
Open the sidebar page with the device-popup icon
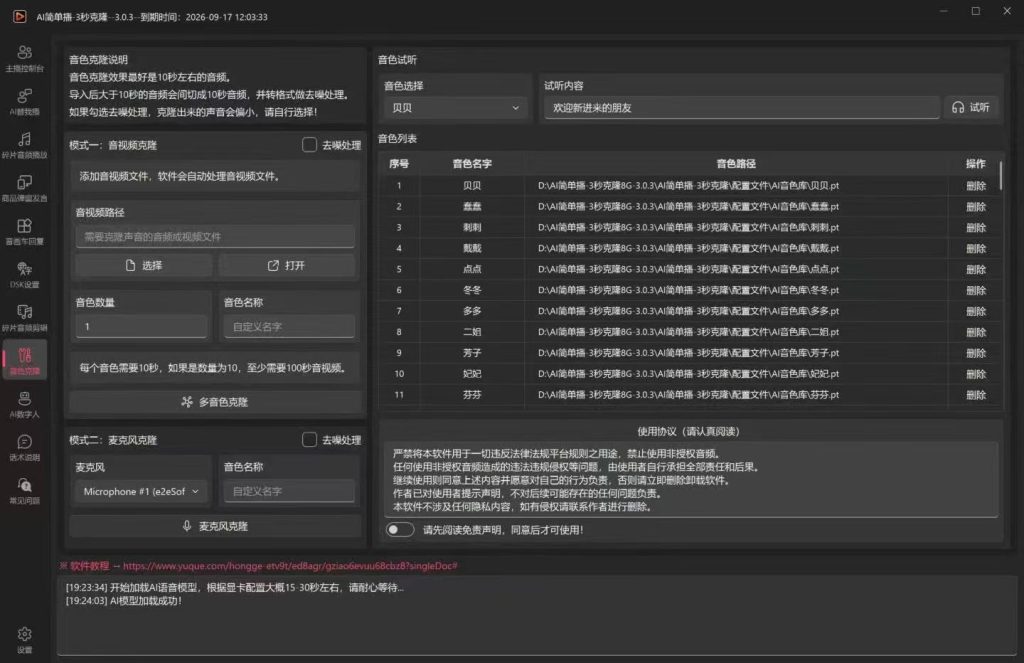(25, 188)
